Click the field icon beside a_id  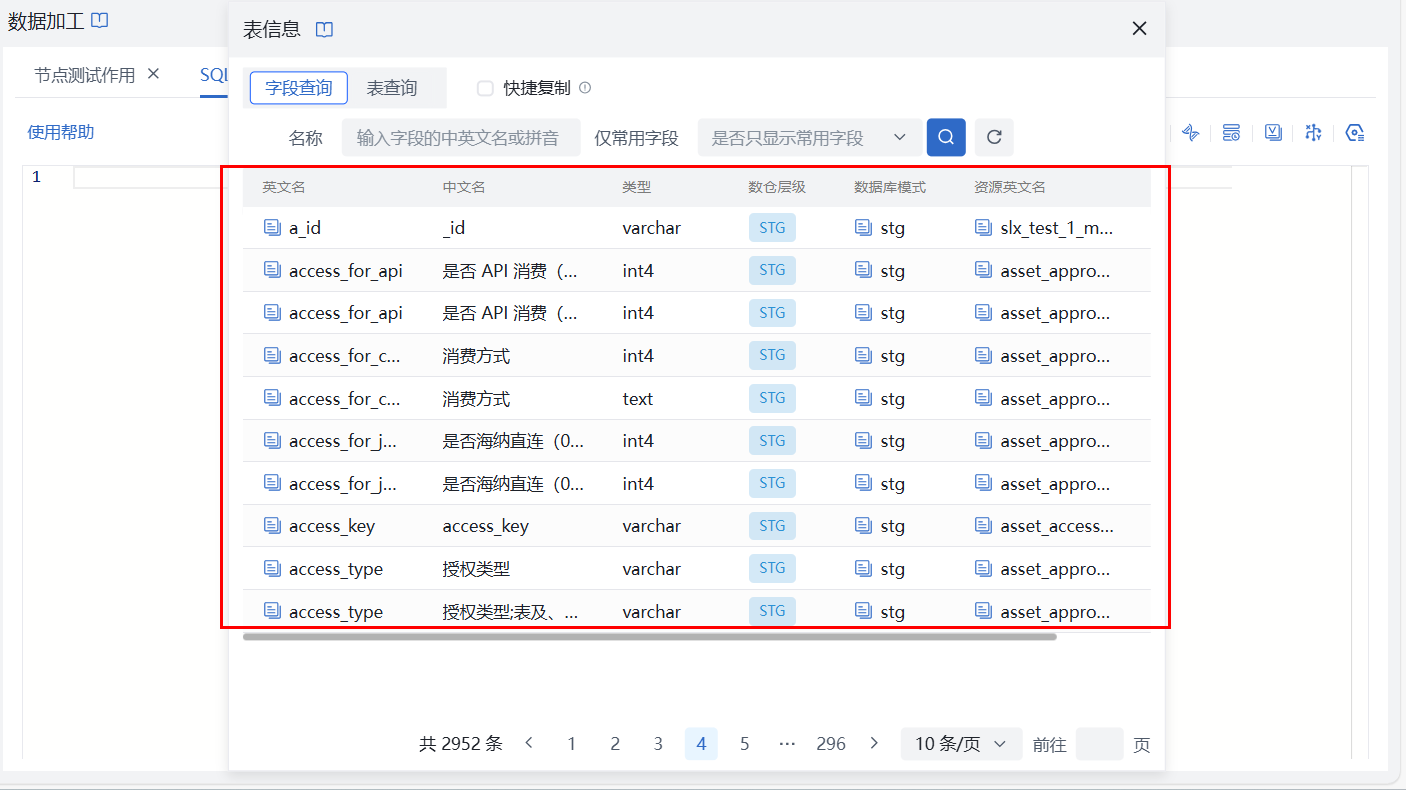point(272,228)
